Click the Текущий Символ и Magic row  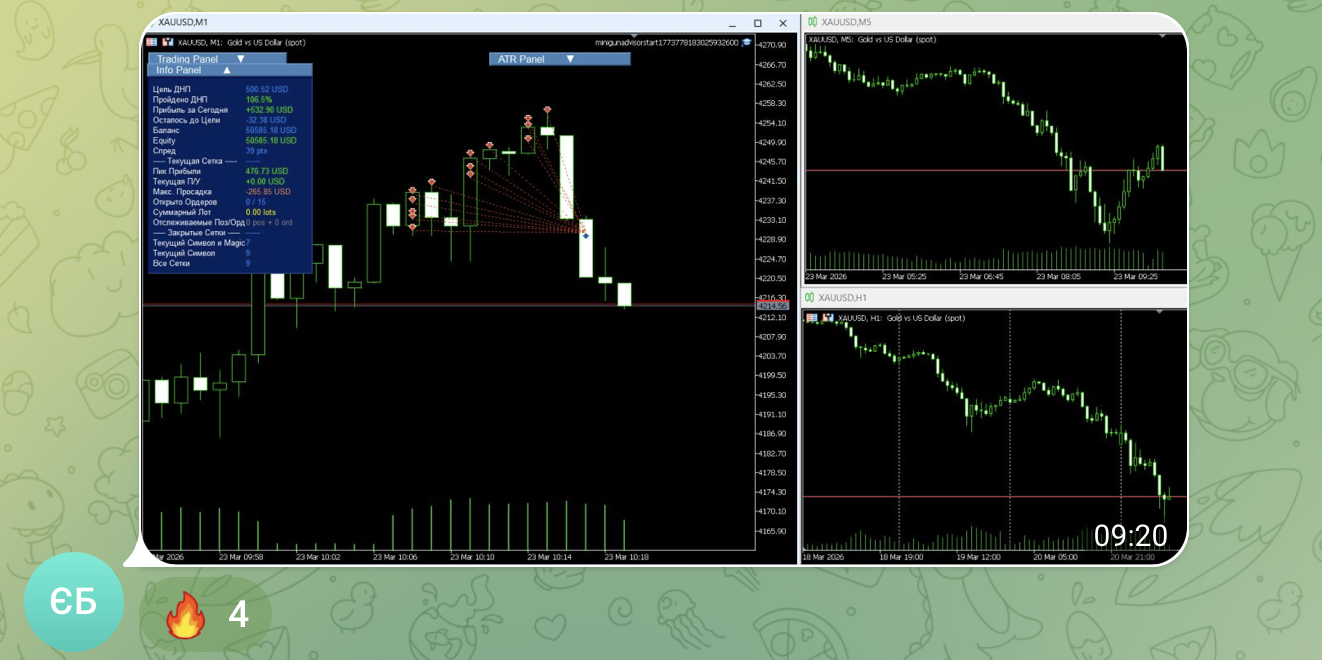point(201,243)
